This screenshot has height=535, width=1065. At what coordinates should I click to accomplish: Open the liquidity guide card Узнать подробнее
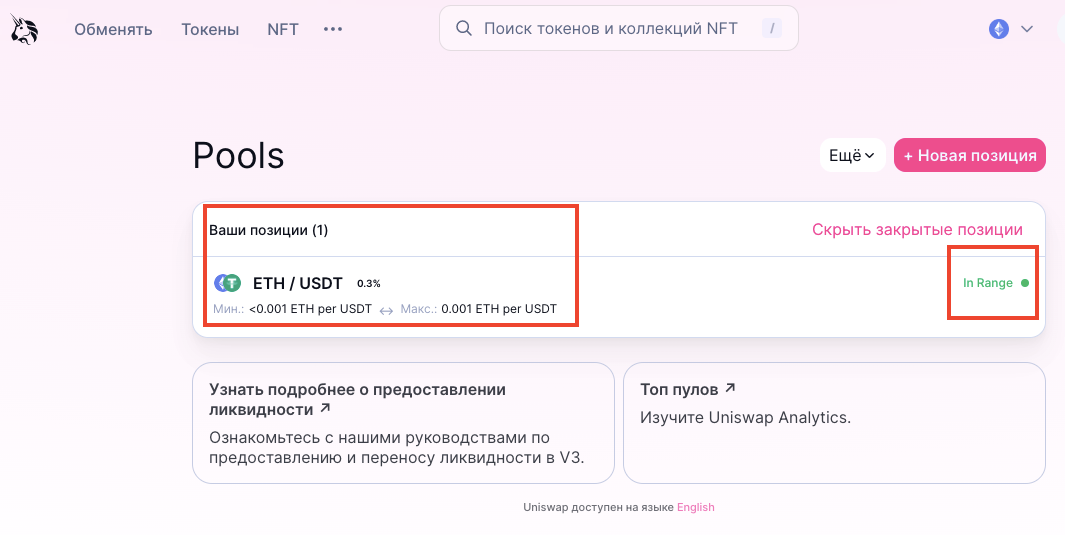402,422
